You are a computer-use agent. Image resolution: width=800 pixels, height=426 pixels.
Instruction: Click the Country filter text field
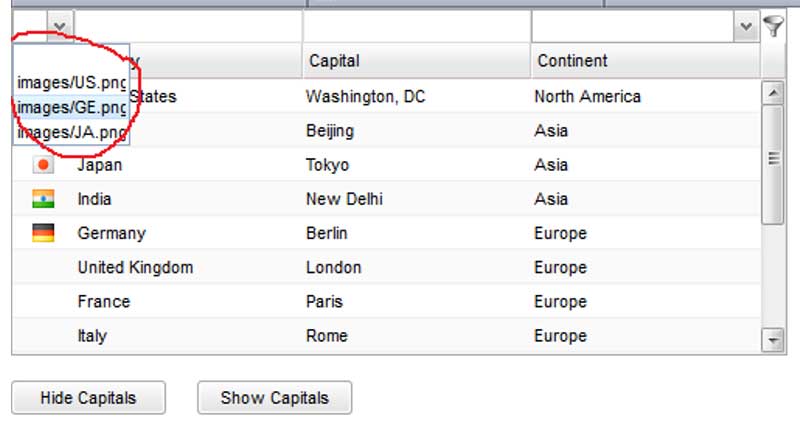pos(187,27)
